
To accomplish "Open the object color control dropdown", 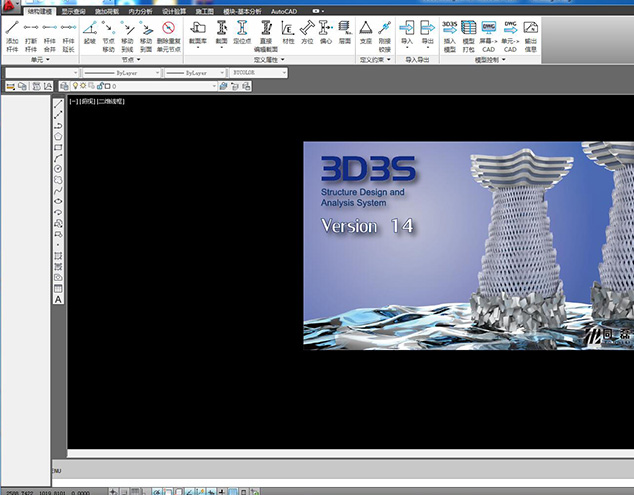I will pyautogui.click(x=42, y=73).
